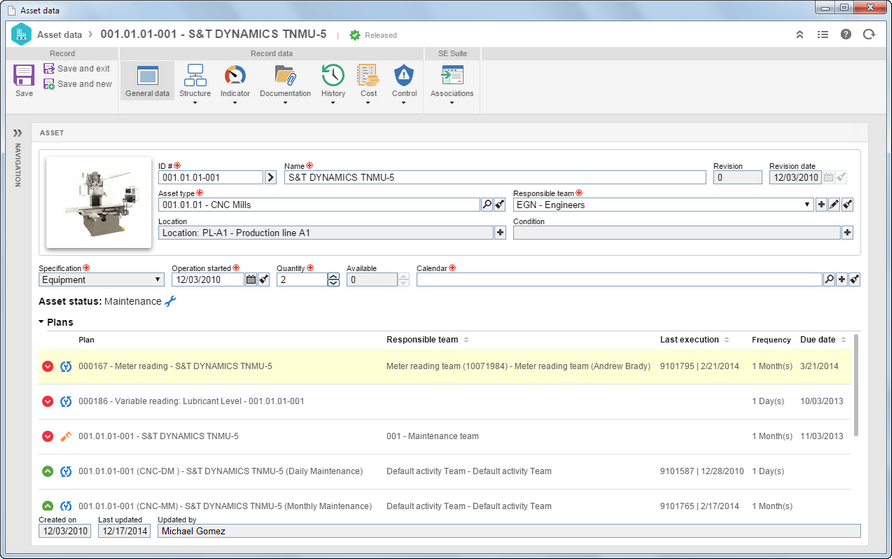Click the Plans list vertical scrollbar
Image resolution: width=892 pixels, height=559 pixels.
tap(856, 385)
